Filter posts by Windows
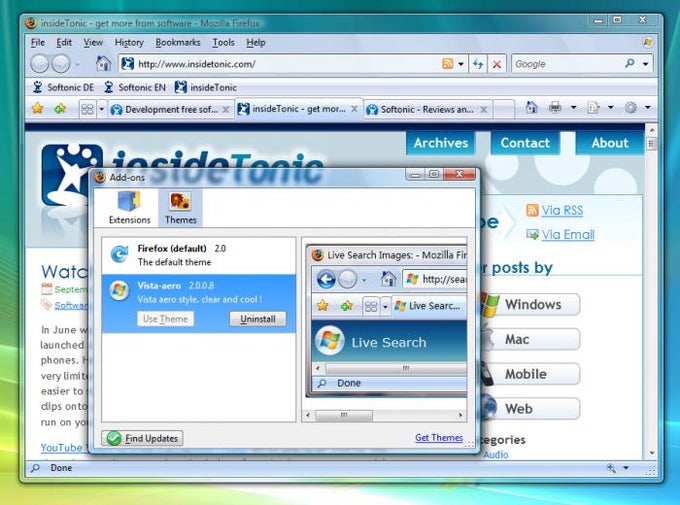The width and height of the screenshot is (680, 505). click(533, 305)
